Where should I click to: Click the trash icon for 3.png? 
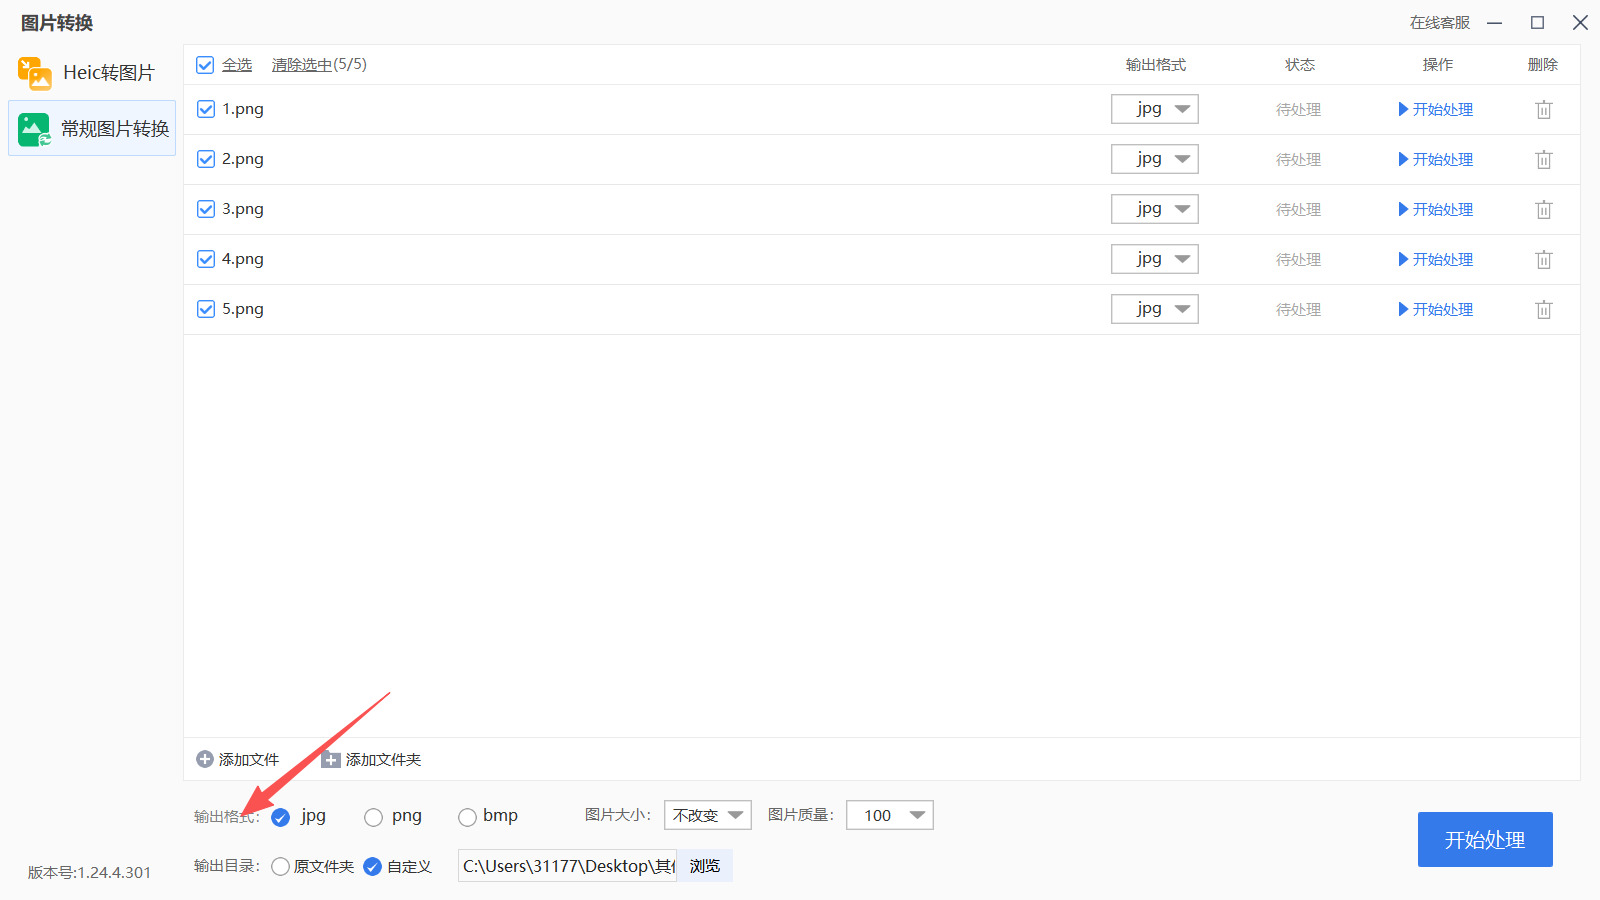click(1544, 210)
